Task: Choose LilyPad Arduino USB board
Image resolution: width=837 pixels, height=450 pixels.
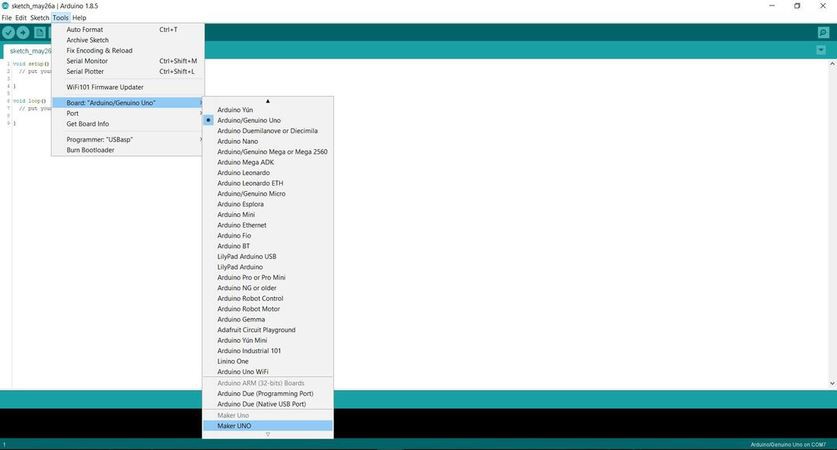Action: 267,257
